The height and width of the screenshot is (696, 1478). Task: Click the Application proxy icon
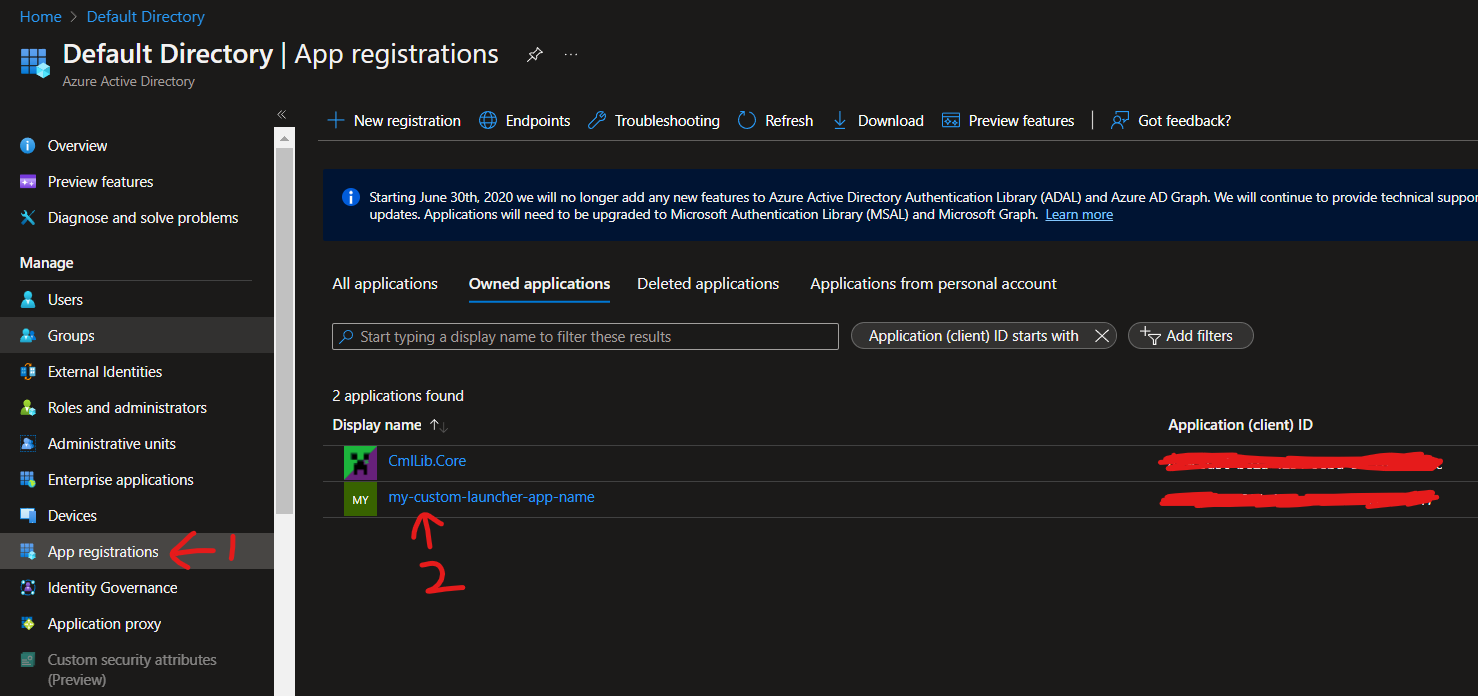[28, 624]
